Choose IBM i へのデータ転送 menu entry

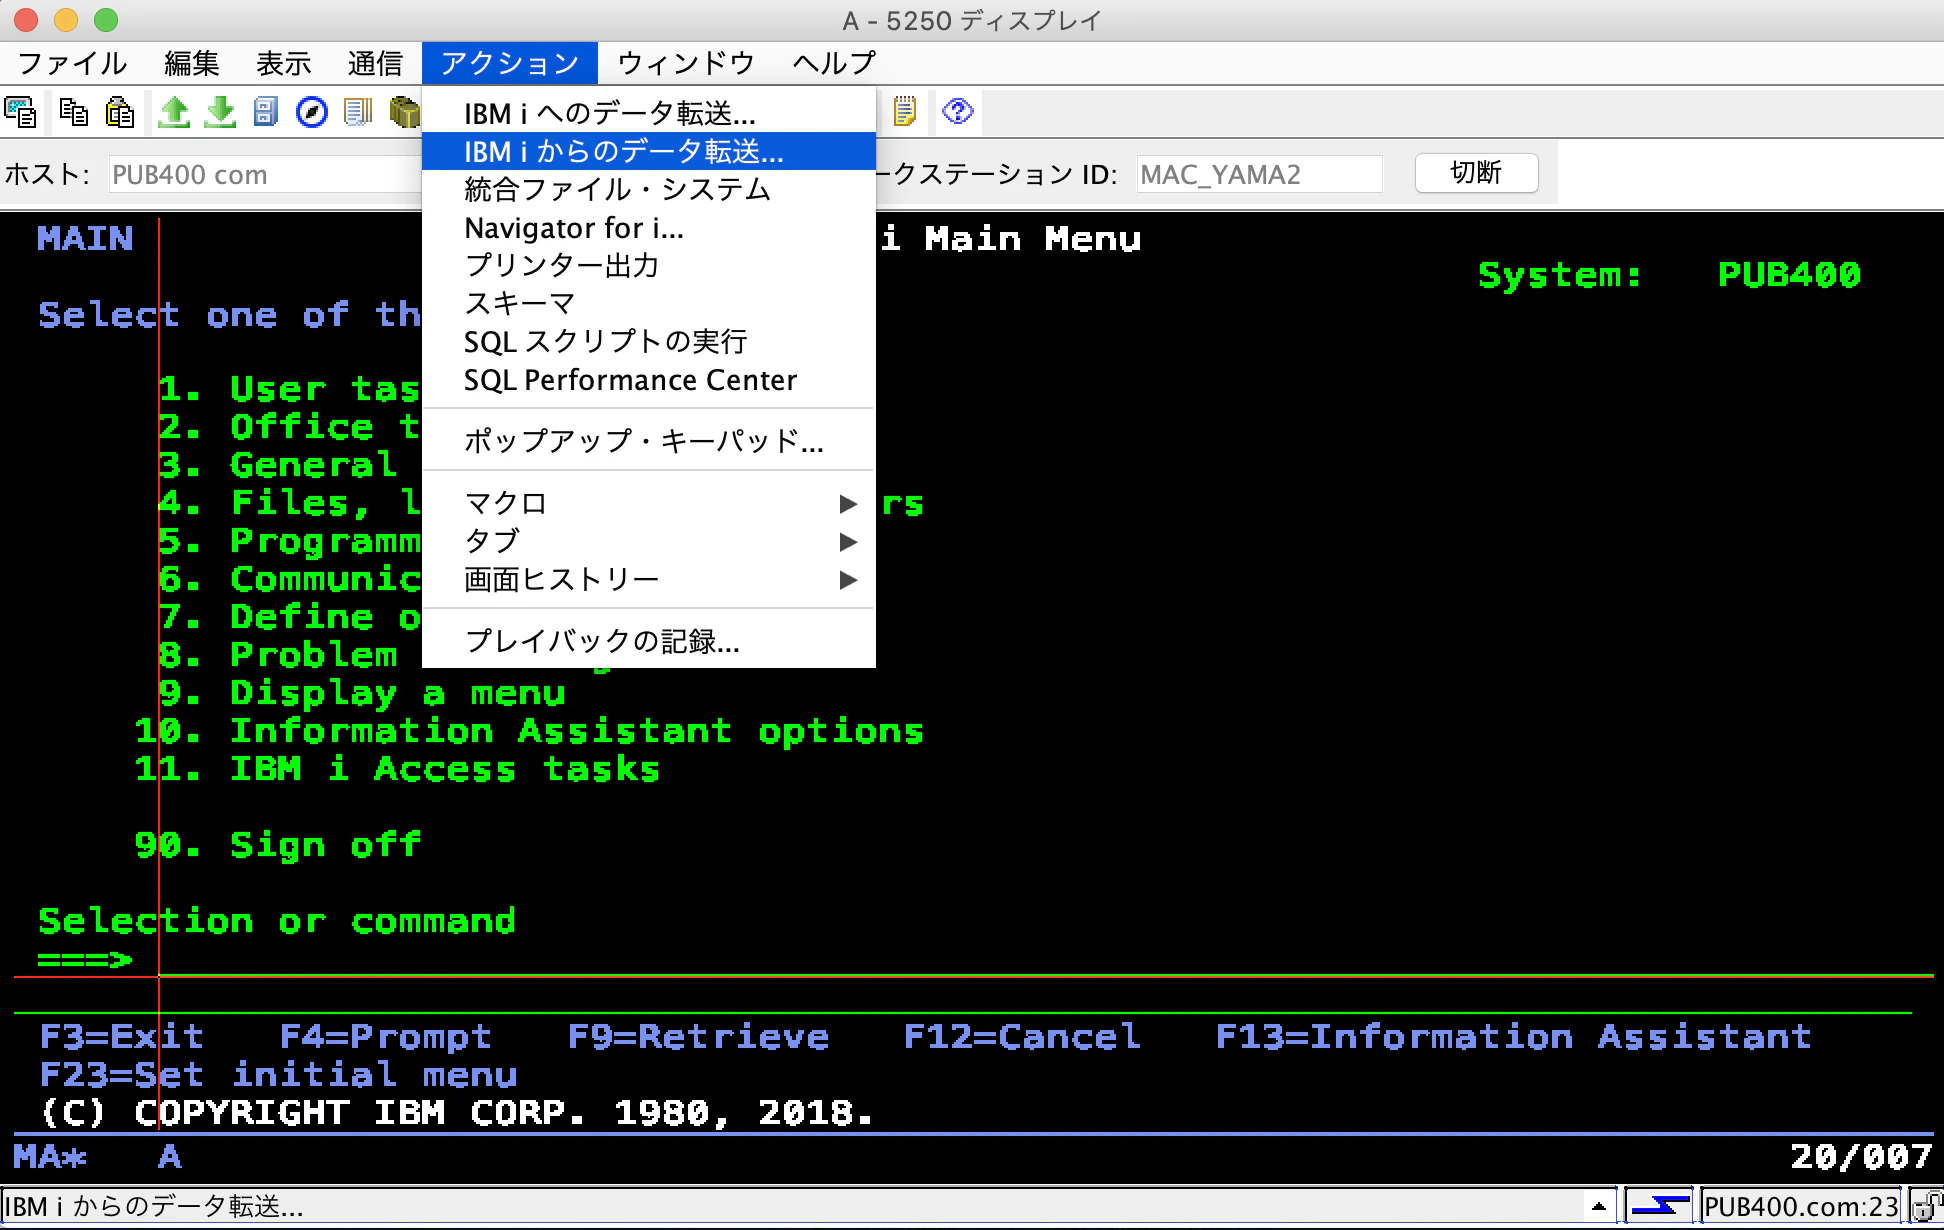pyautogui.click(x=649, y=113)
